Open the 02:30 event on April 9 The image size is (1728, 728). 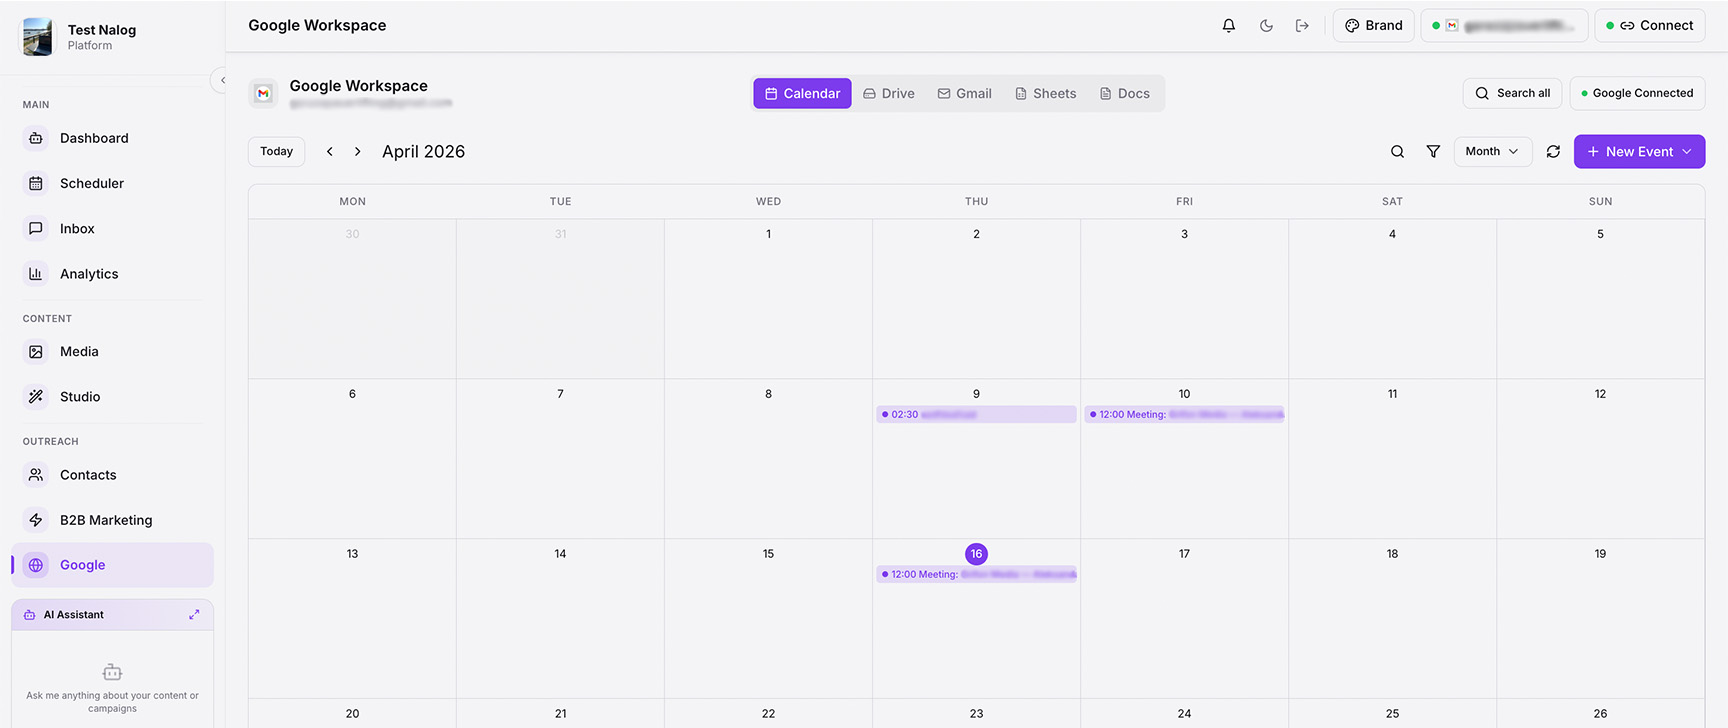(976, 414)
